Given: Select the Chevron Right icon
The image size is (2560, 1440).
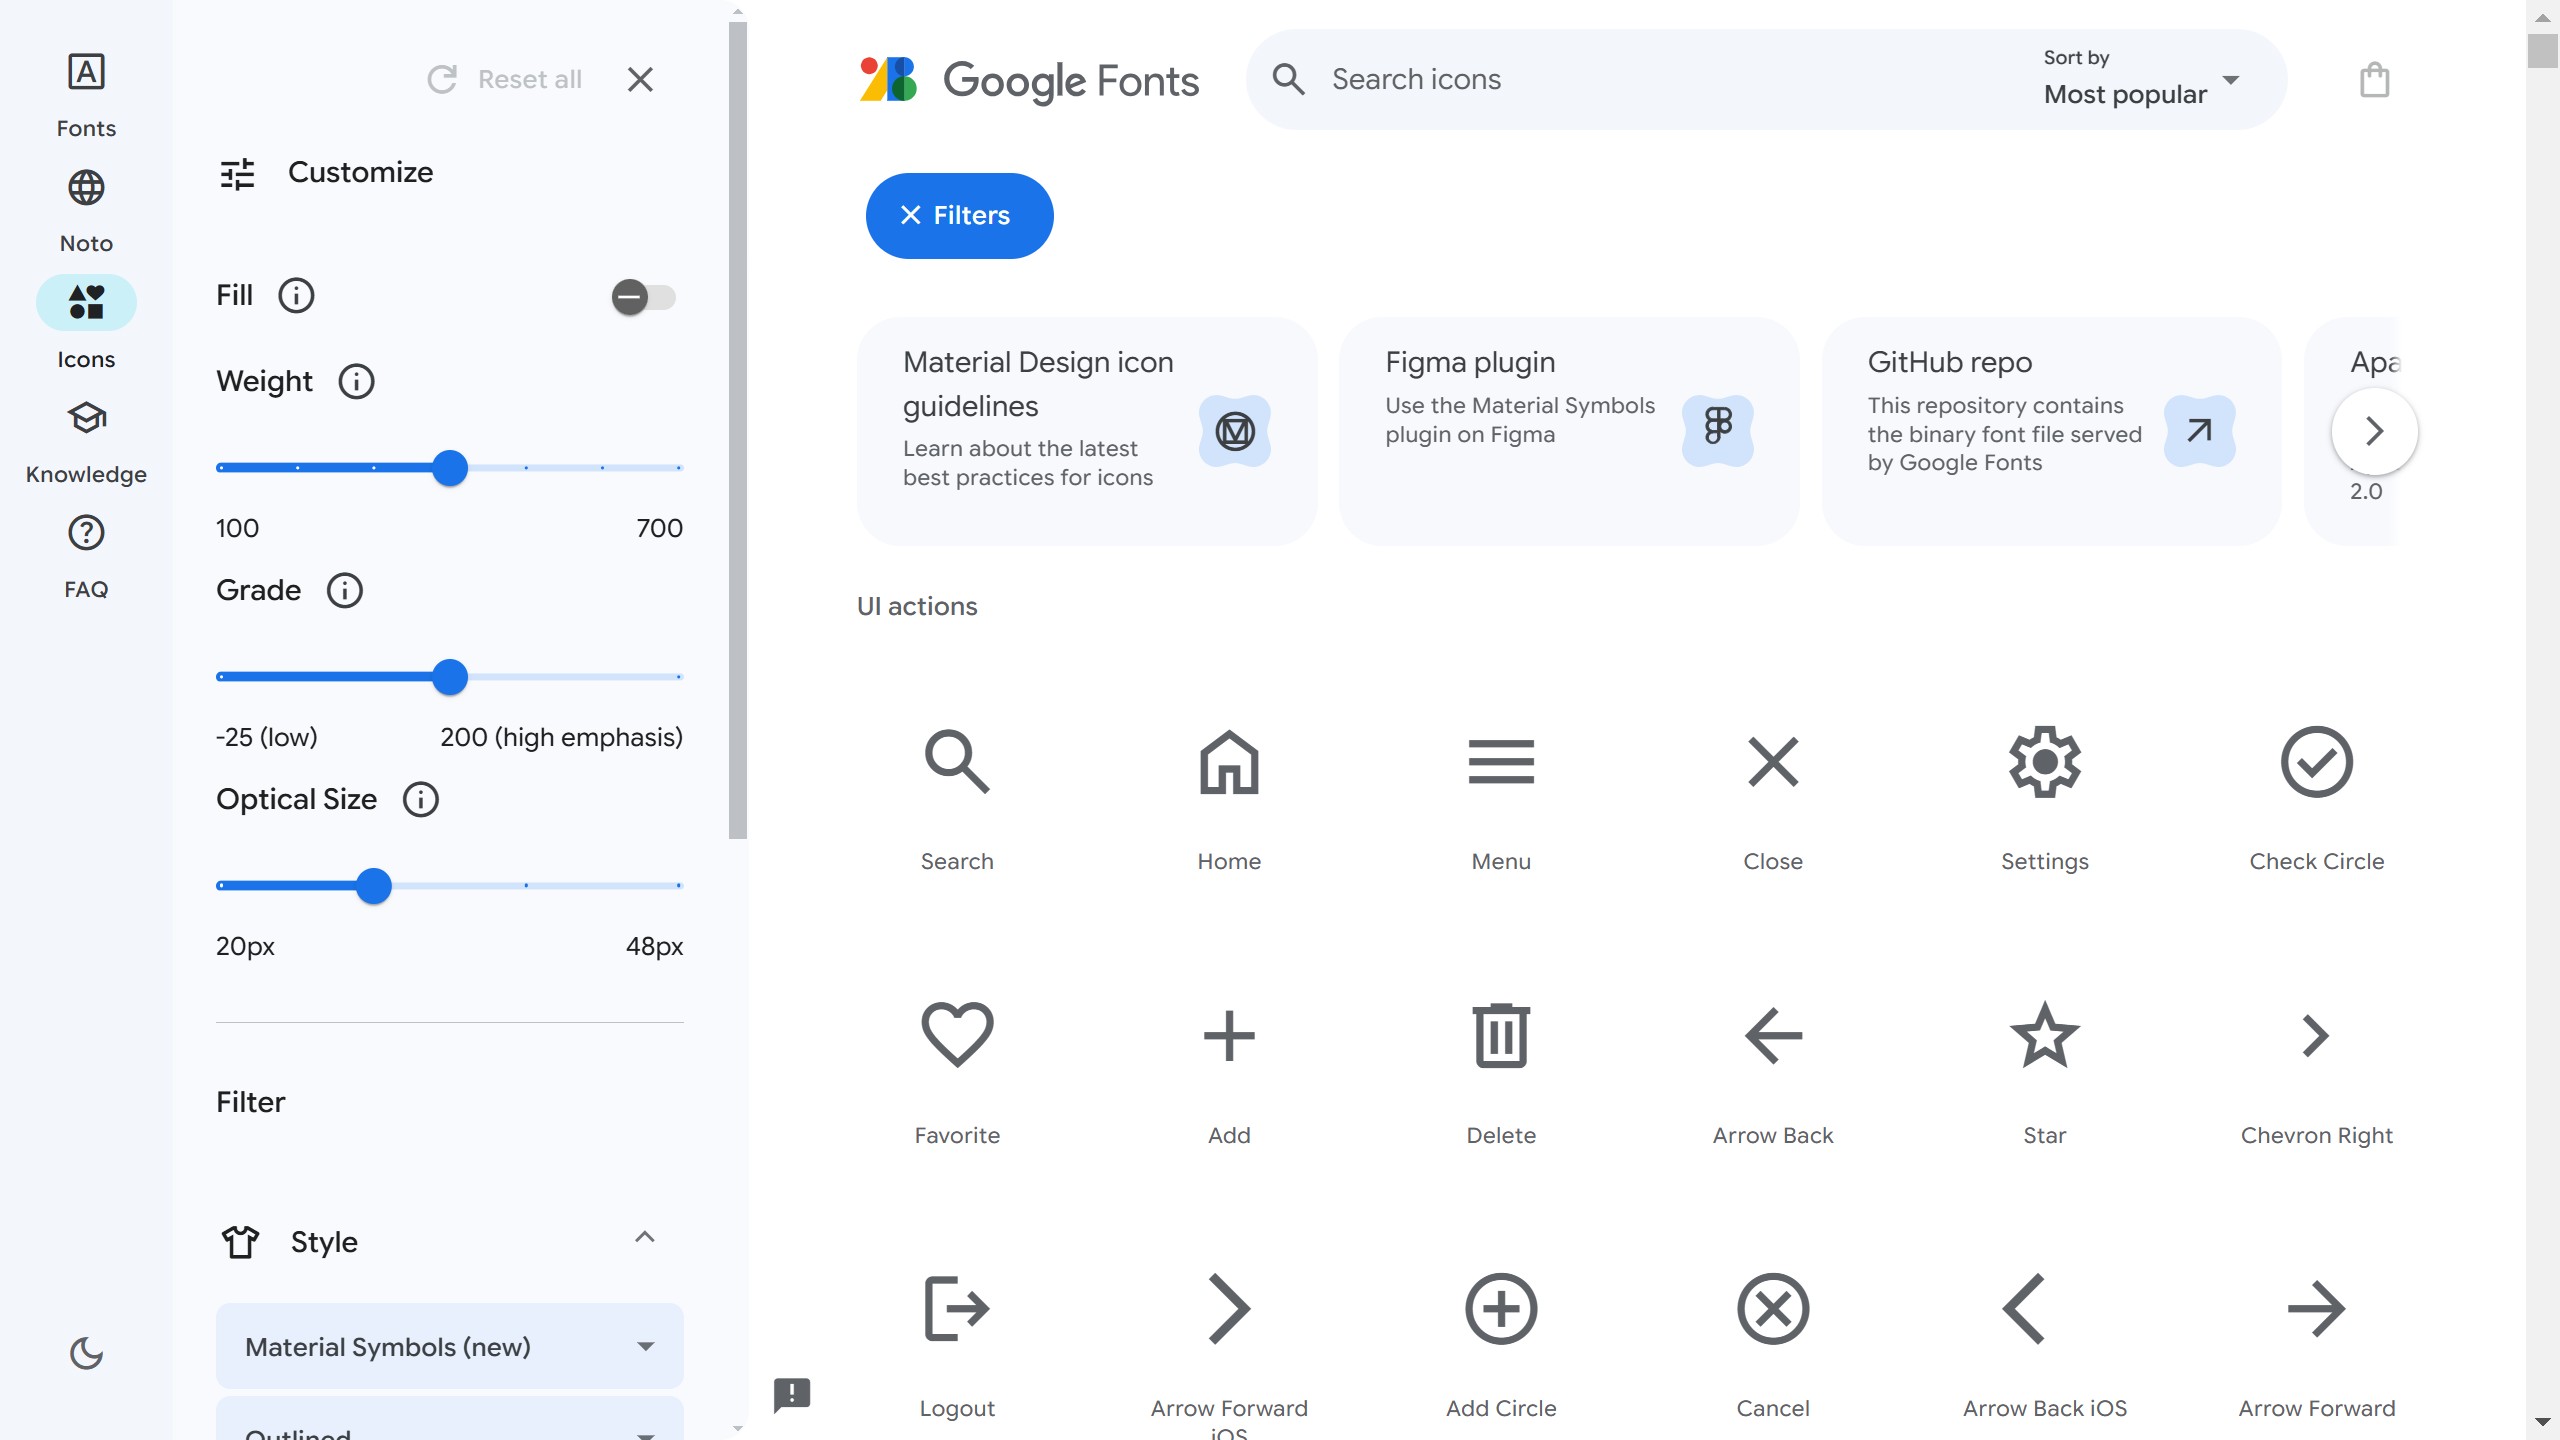Looking at the screenshot, I should click(x=2317, y=1035).
